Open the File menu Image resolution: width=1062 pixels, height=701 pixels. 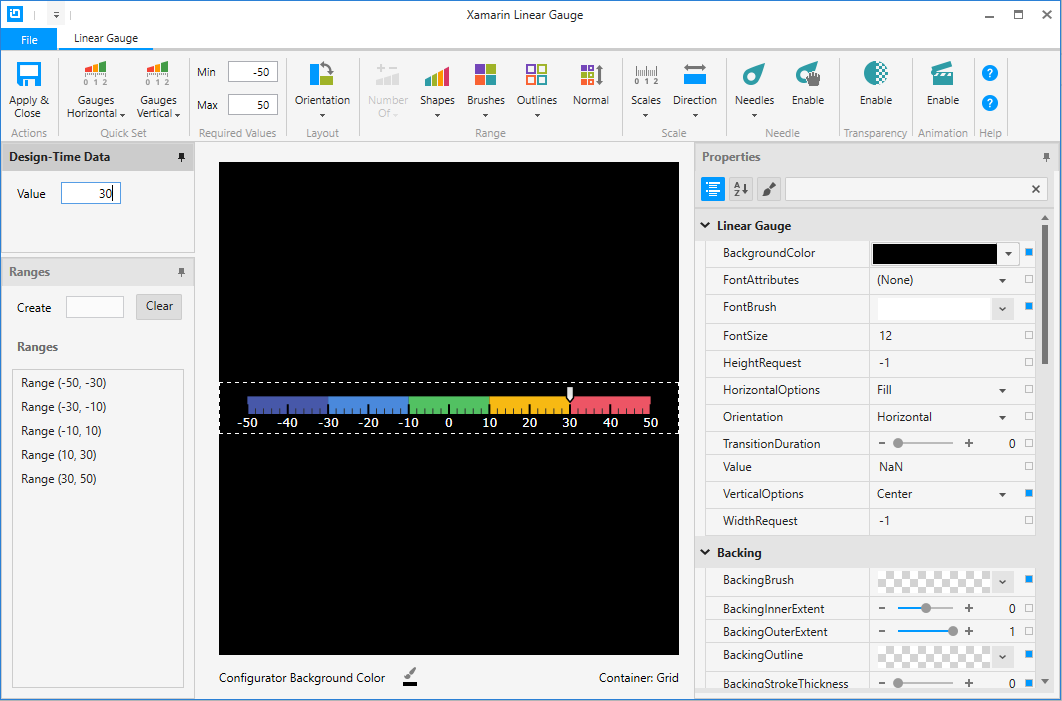29,39
